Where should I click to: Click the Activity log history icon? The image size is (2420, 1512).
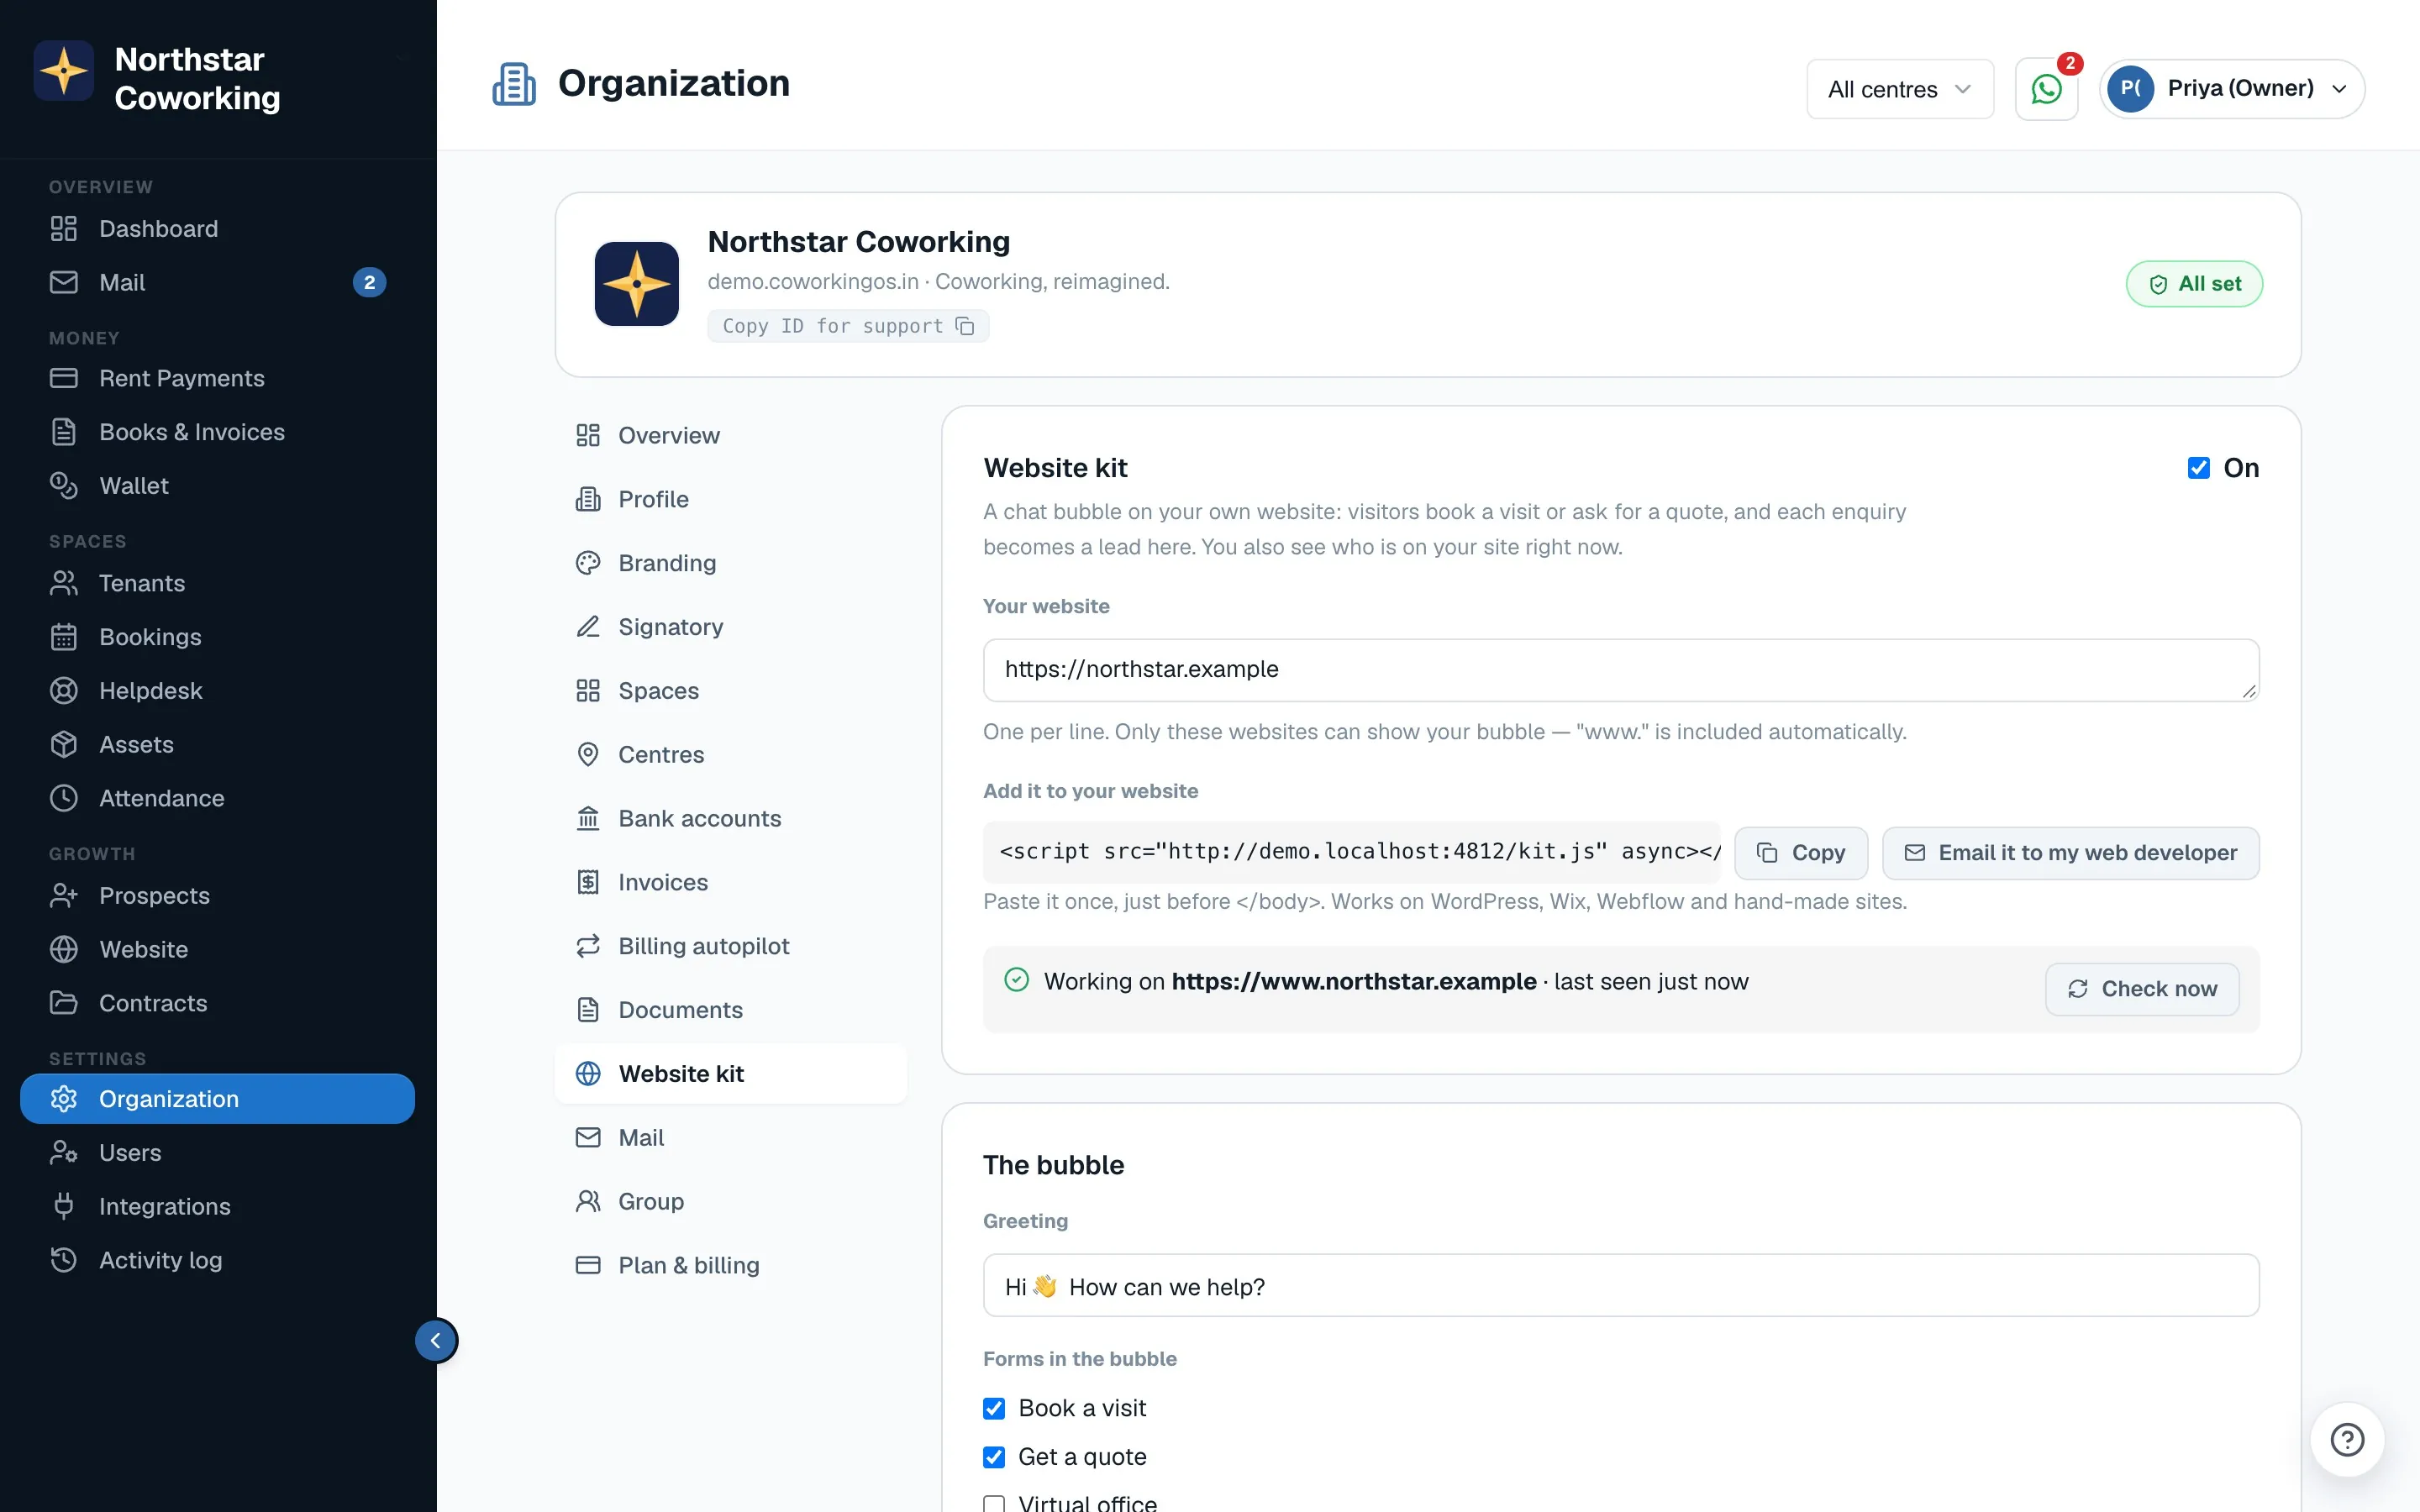click(x=64, y=1260)
